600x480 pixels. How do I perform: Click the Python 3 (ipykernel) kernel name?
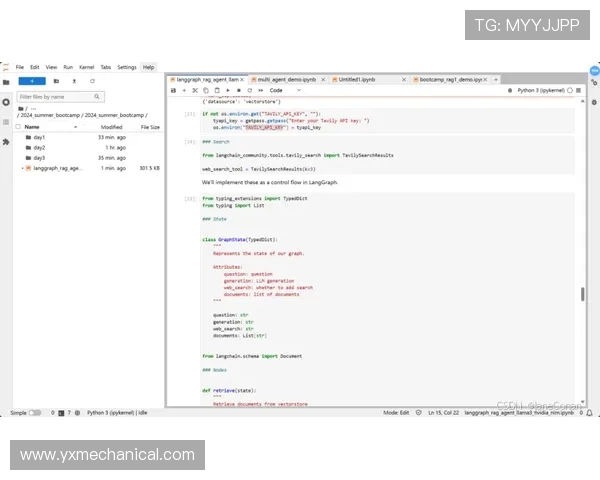click(541, 90)
